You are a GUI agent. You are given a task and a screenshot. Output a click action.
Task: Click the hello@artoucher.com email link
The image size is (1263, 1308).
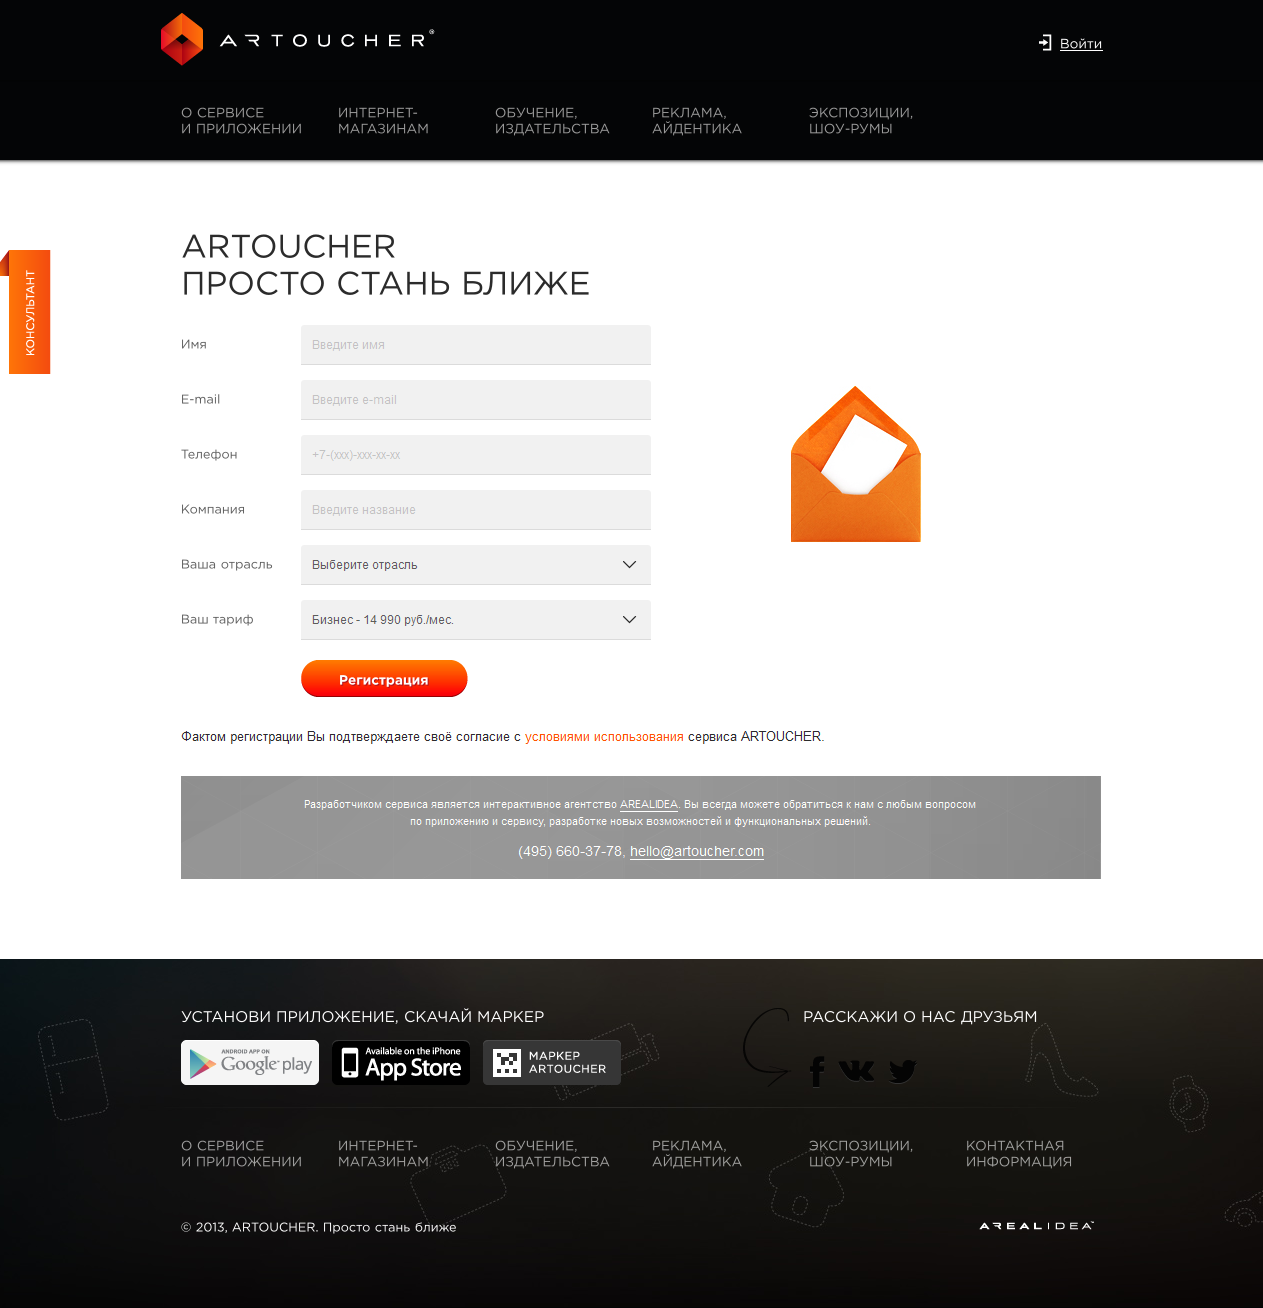tap(697, 851)
